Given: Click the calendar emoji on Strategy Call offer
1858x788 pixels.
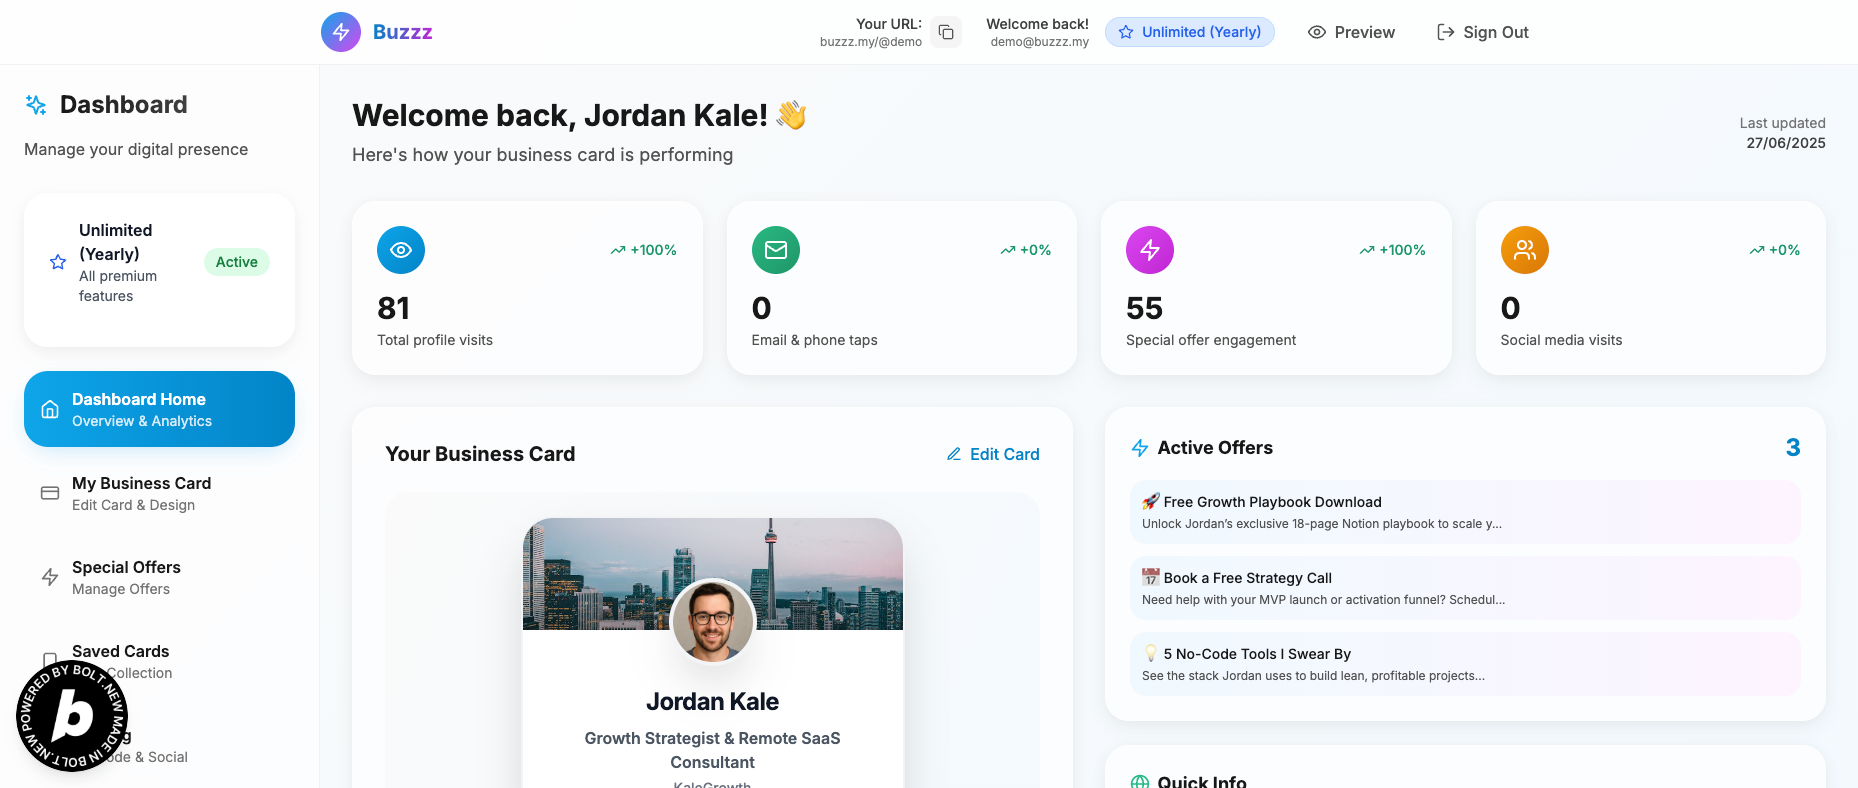Looking at the screenshot, I should coord(1151,577).
